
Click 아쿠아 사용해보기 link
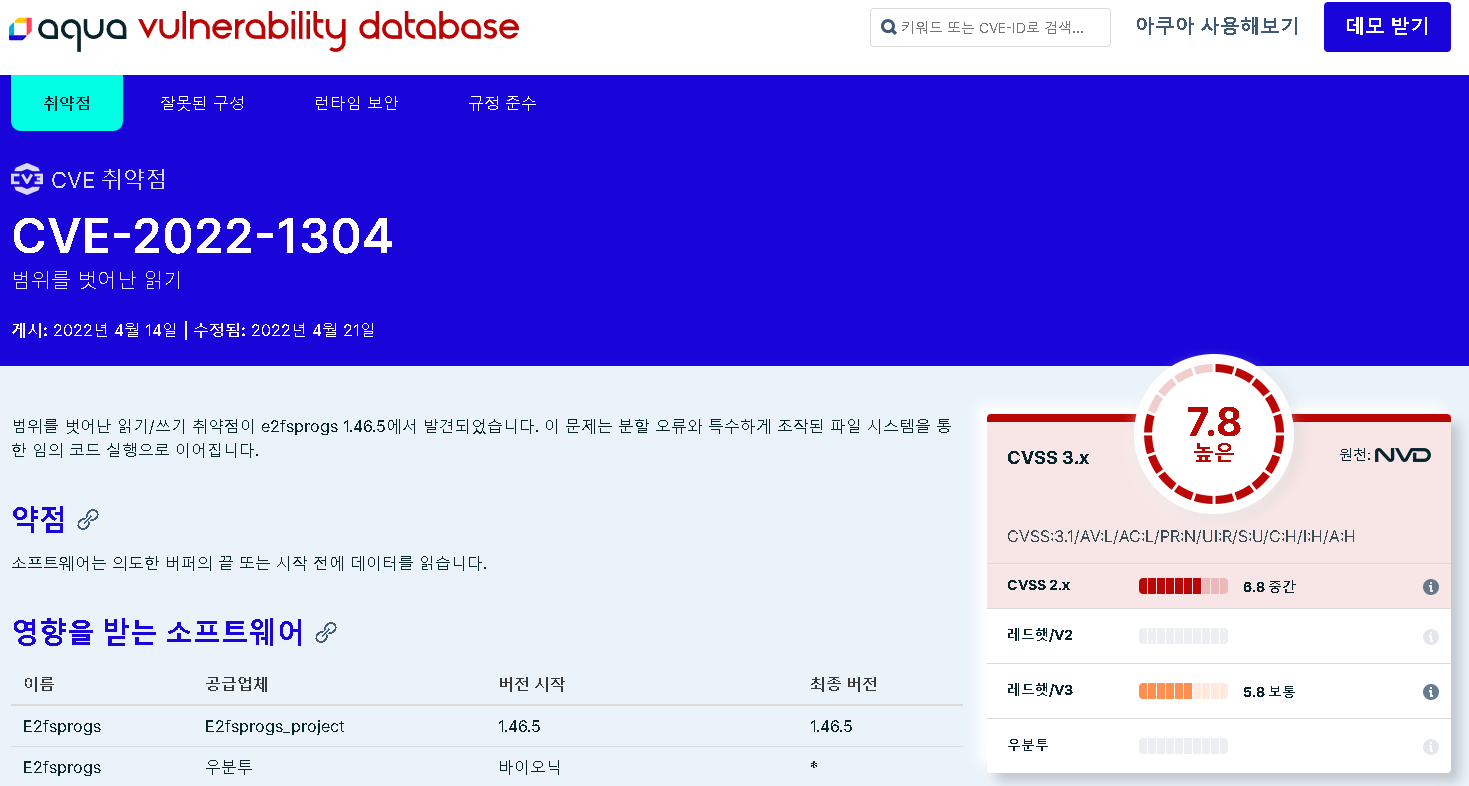click(1217, 27)
